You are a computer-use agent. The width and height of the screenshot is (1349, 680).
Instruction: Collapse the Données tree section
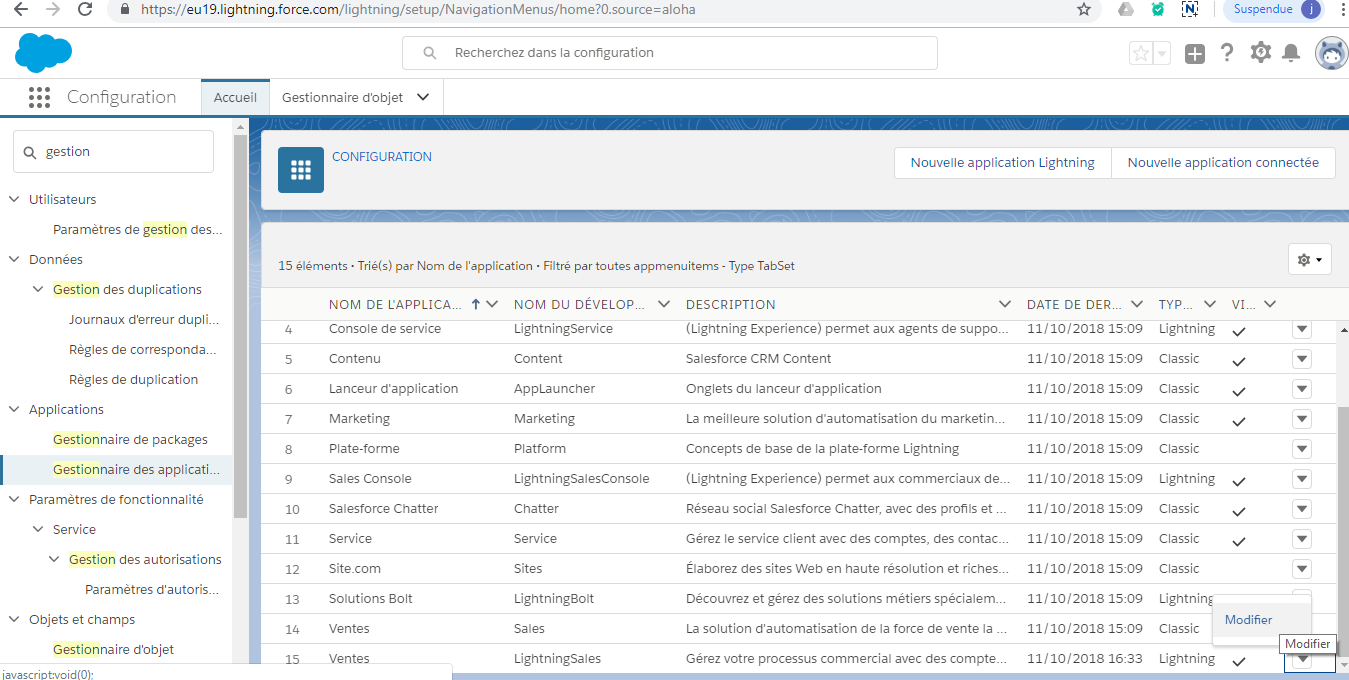[x=14, y=260]
